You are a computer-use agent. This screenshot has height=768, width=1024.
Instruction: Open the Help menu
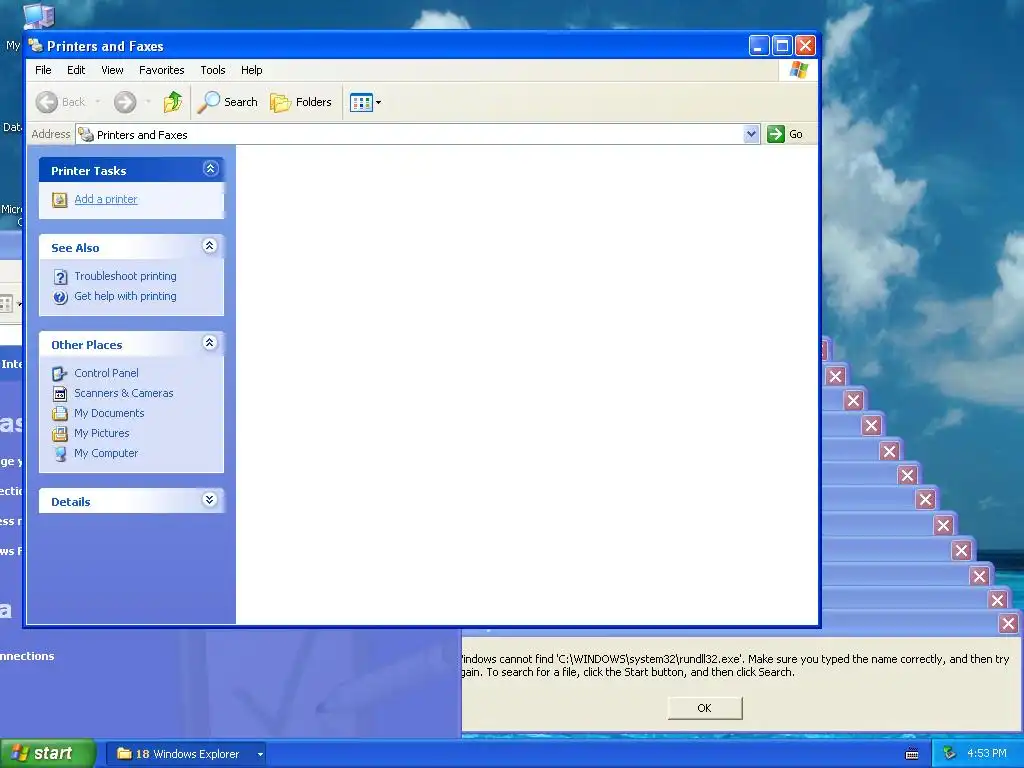pos(251,70)
